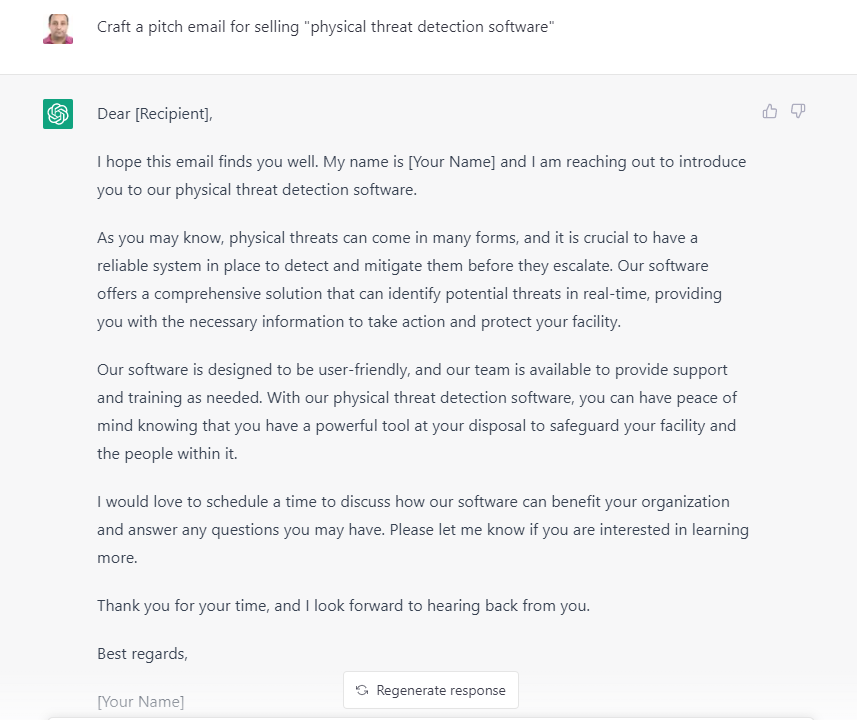
Task: Click the regenerate refresh arrow icon
Action: [x=361, y=690]
